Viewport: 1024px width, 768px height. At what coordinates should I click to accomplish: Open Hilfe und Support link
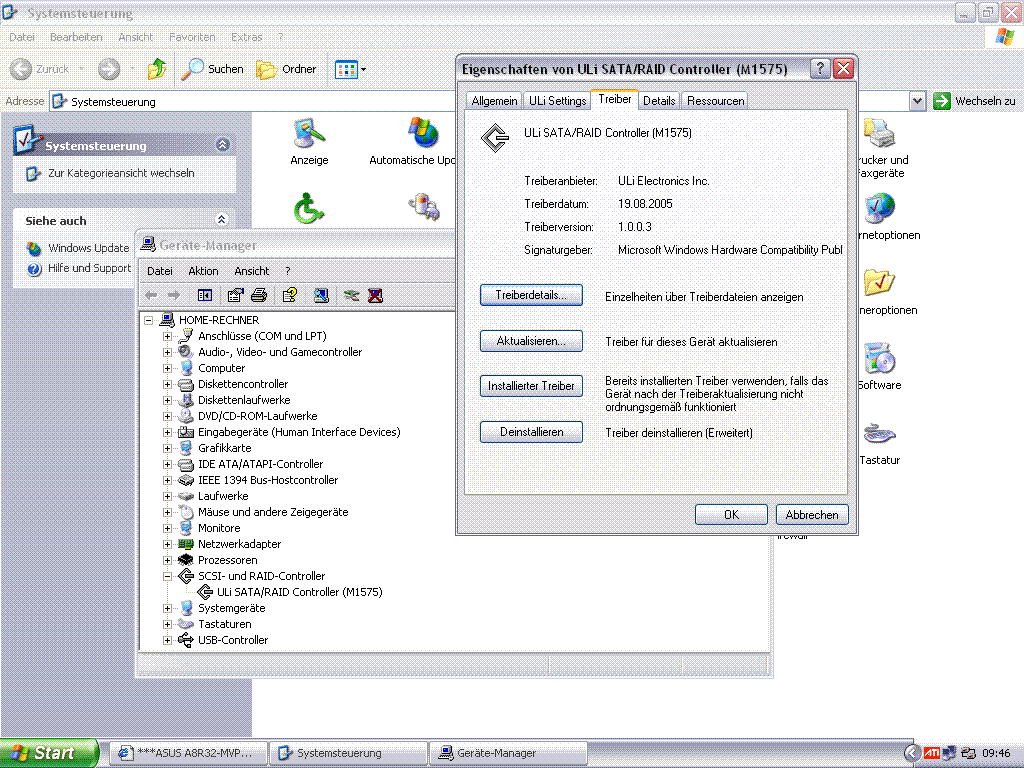click(89, 268)
